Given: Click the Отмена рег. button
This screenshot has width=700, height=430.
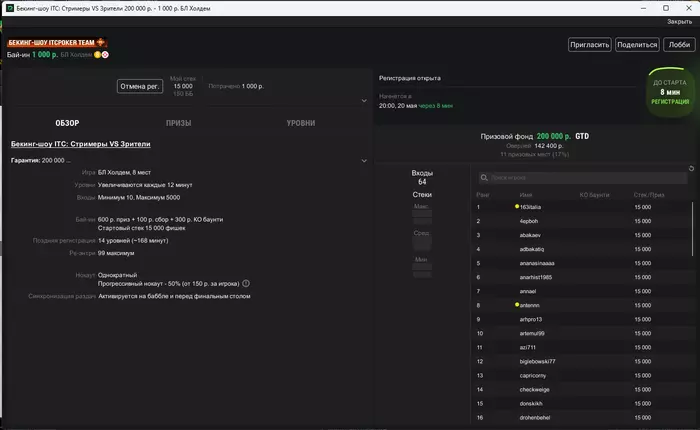Looking at the screenshot, I should pos(140,86).
